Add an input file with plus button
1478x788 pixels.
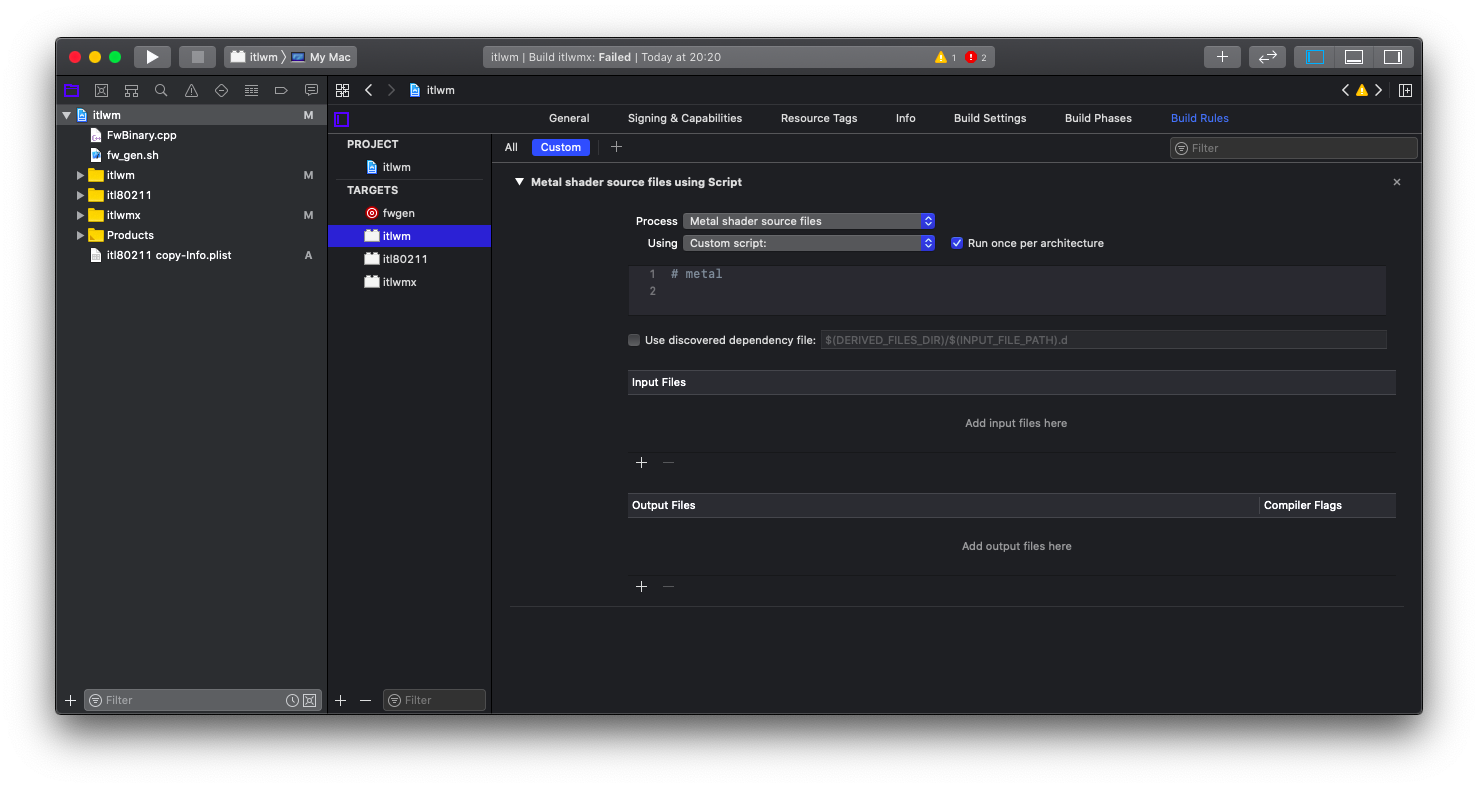click(642, 462)
